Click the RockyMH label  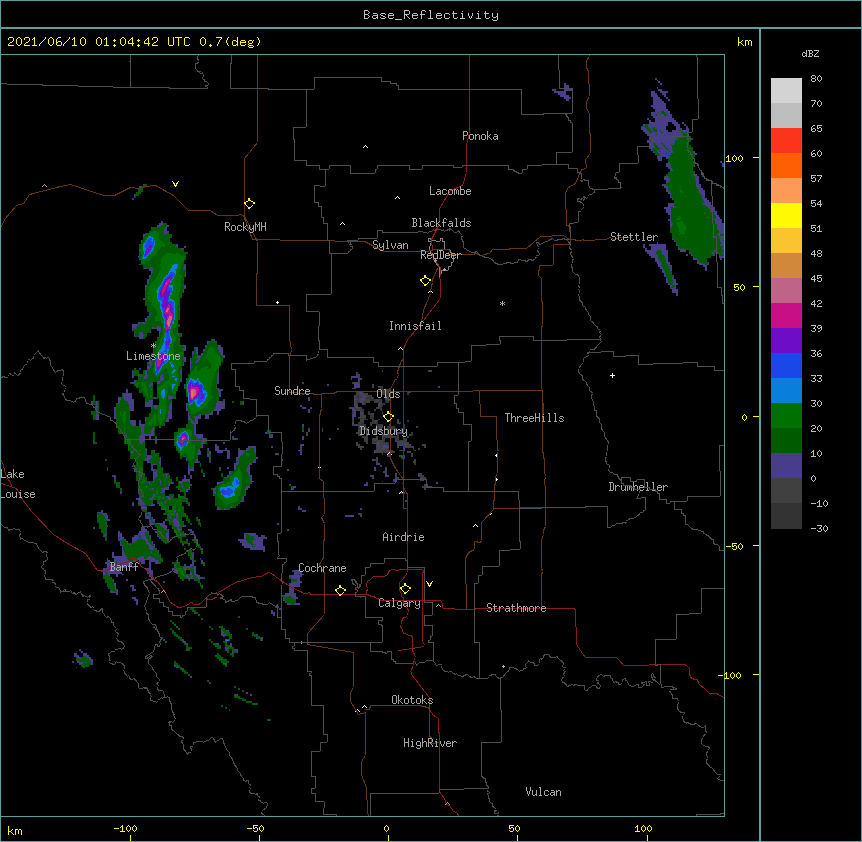[245, 227]
